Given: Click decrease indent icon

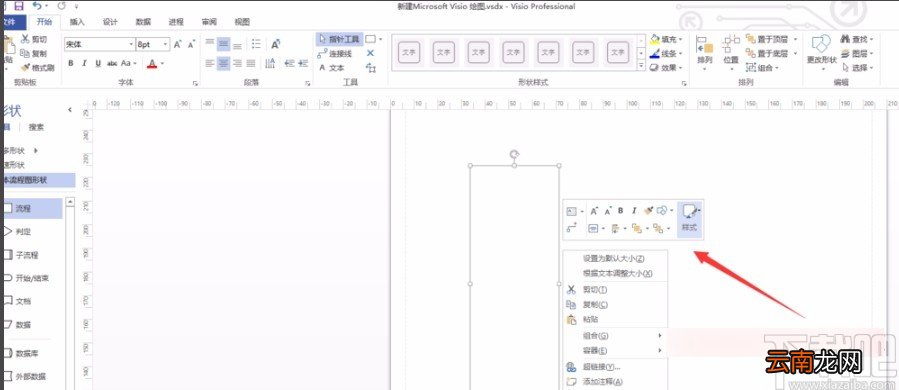Looking at the screenshot, I should coord(289,63).
